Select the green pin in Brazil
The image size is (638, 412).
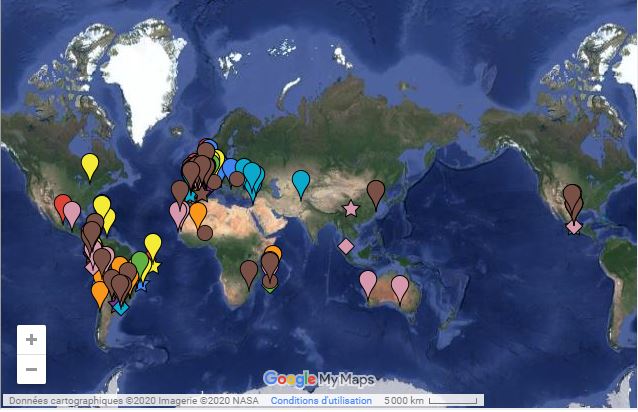(x=140, y=264)
